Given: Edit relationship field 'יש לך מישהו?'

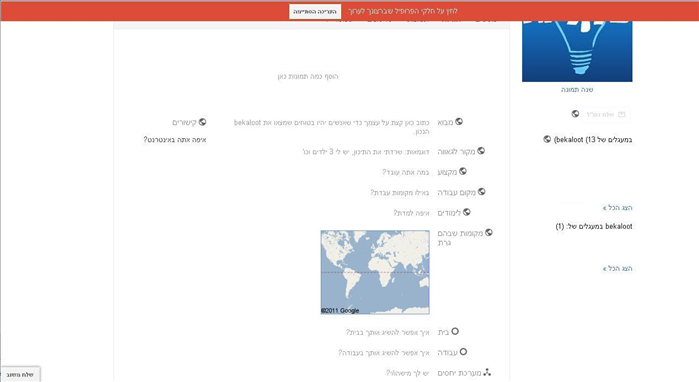Looking at the screenshot, I should pos(408,373).
